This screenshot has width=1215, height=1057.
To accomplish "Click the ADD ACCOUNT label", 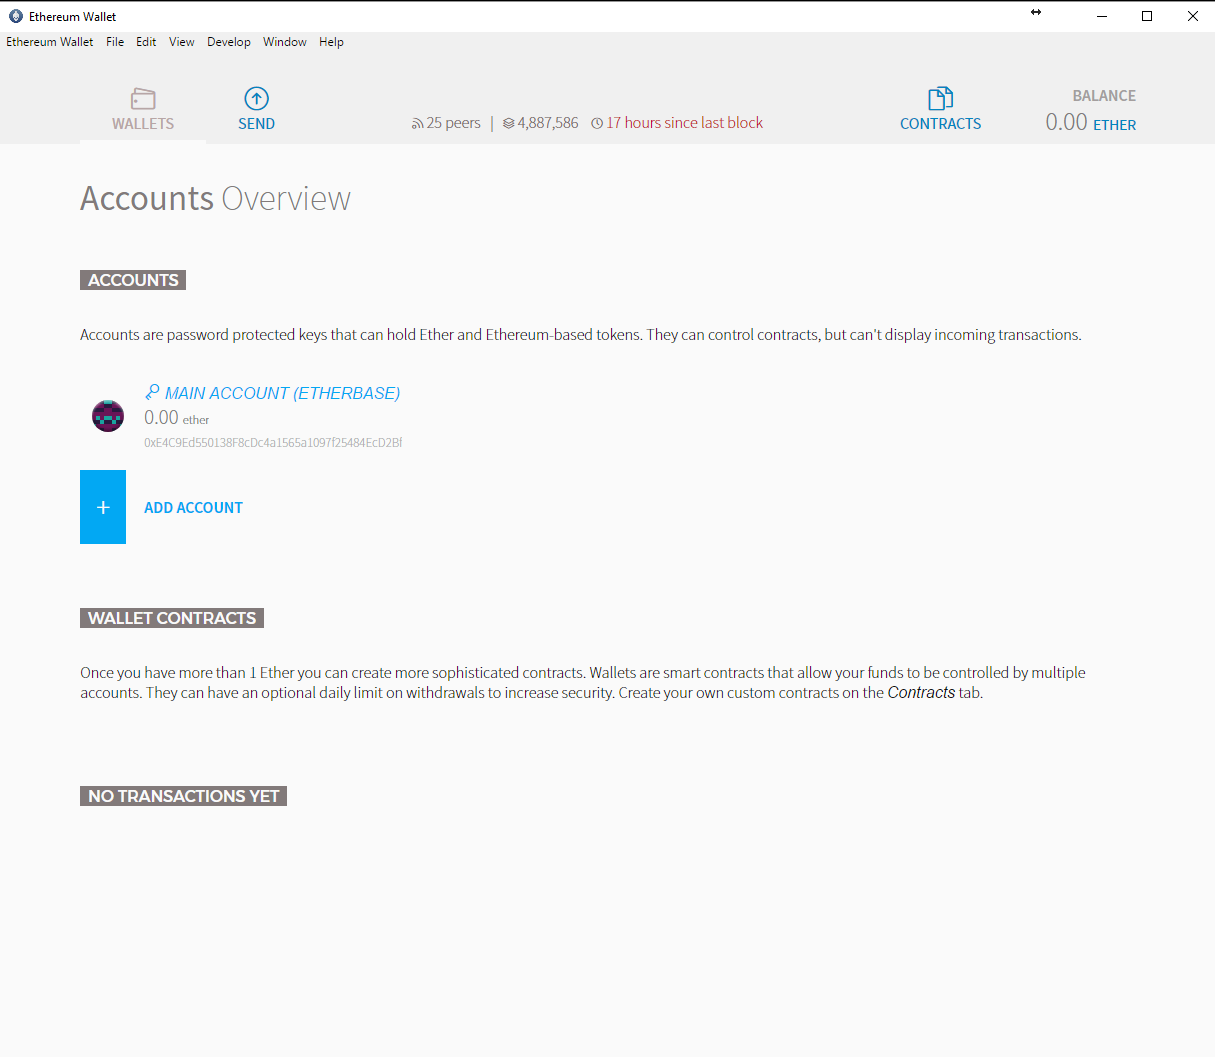I will click(x=193, y=508).
